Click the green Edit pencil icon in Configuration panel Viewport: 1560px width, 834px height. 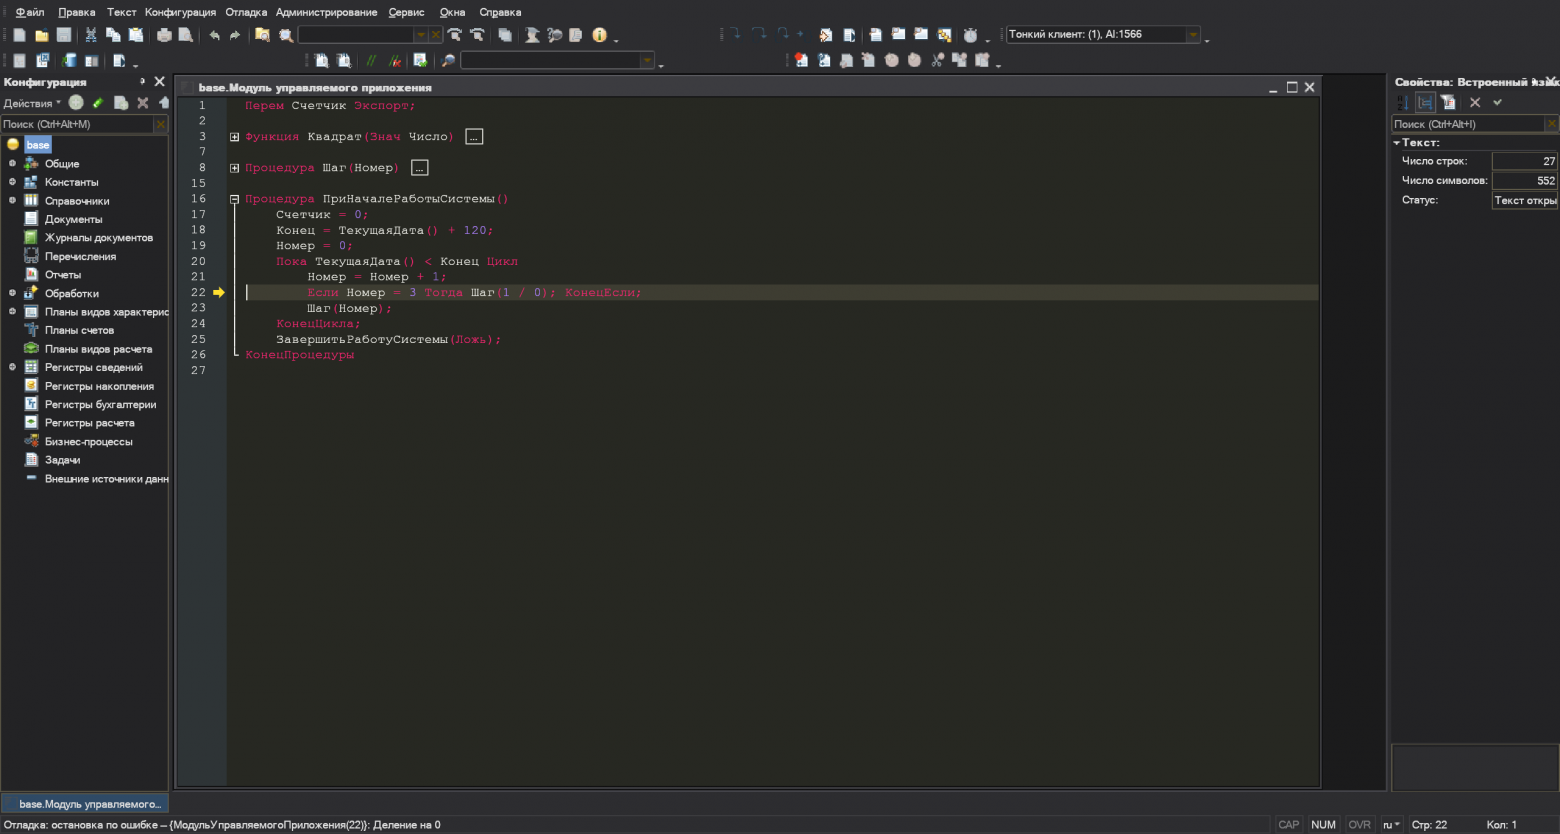pyautogui.click(x=98, y=103)
